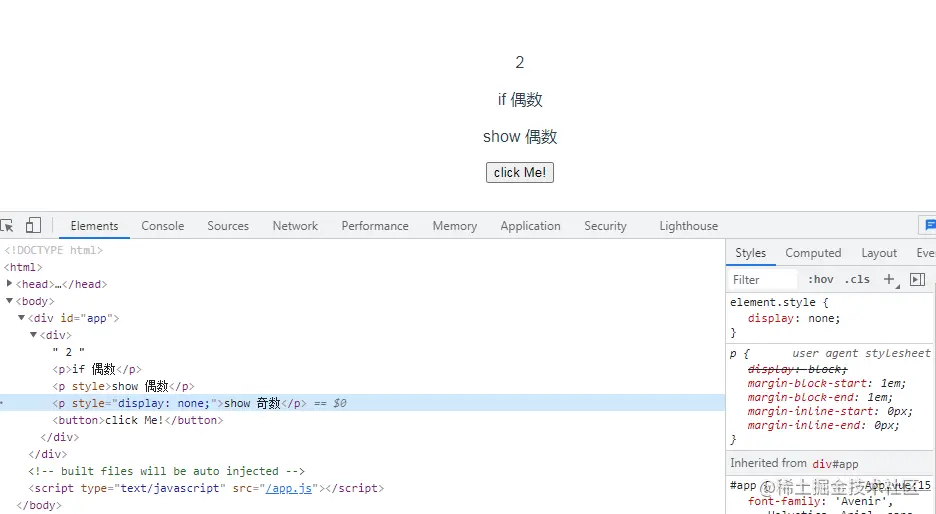Select the button "click Me!" DOM node

[137, 420]
